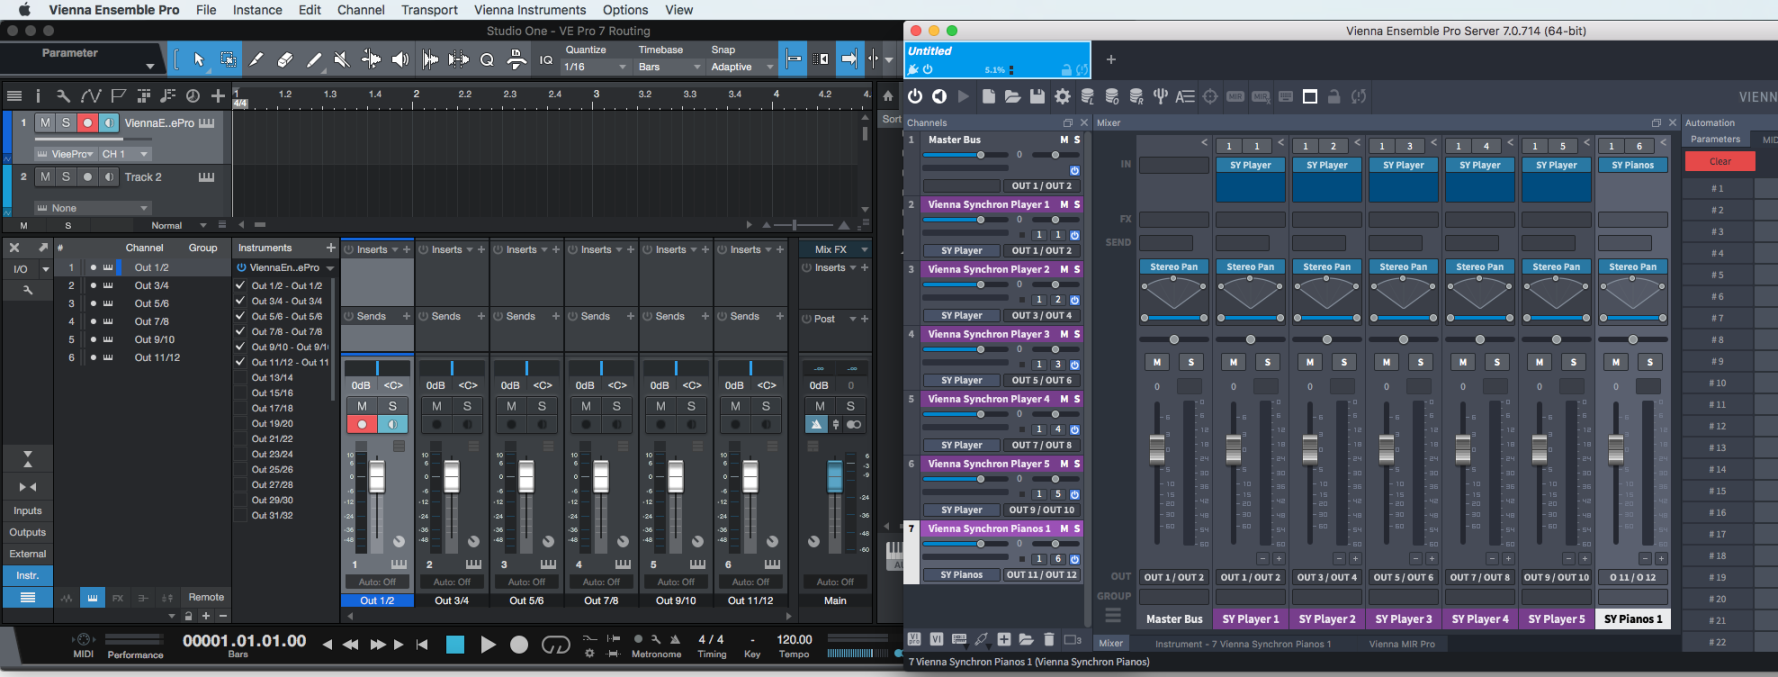
Task: Switch to Parameters tab in Automation panel
Action: pos(1716,140)
